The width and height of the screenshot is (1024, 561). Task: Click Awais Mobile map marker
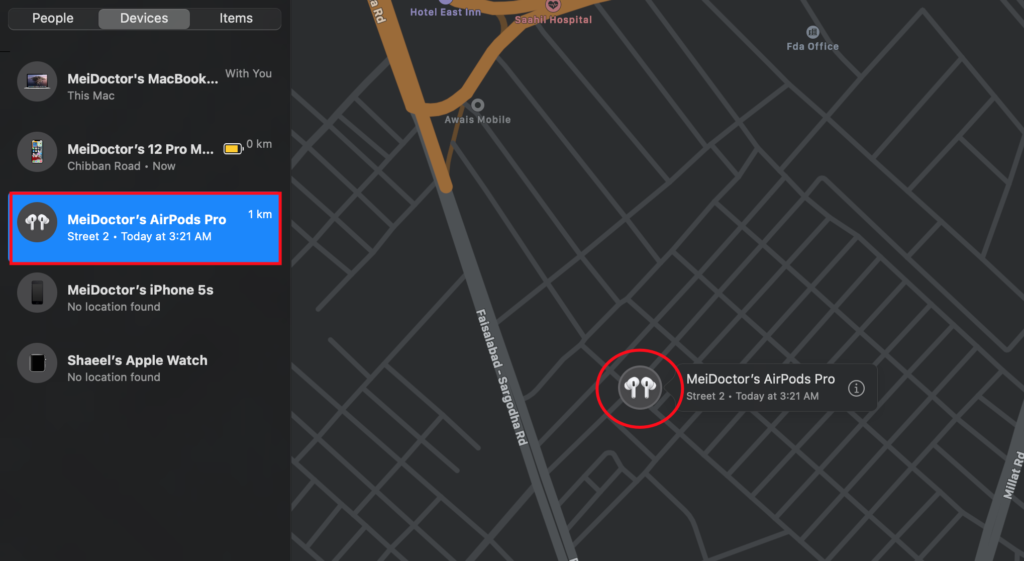point(478,105)
